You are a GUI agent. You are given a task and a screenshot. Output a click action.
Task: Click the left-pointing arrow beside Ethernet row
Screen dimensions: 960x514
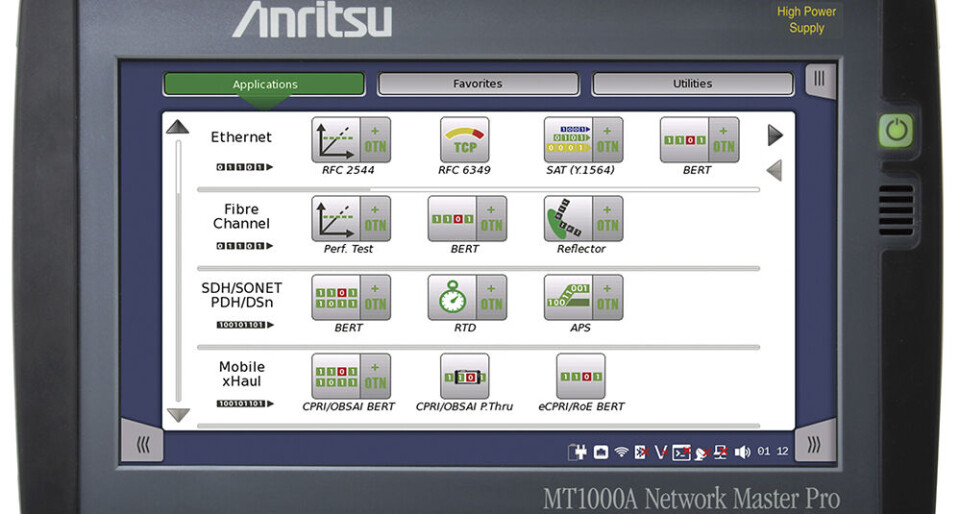(775, 170)
